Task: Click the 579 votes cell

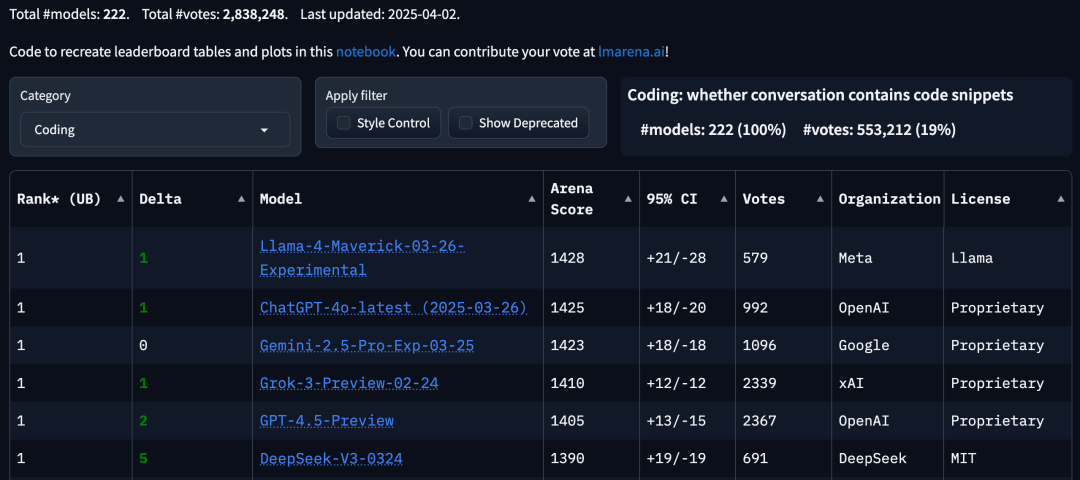Action: click(x=783, y=258)
